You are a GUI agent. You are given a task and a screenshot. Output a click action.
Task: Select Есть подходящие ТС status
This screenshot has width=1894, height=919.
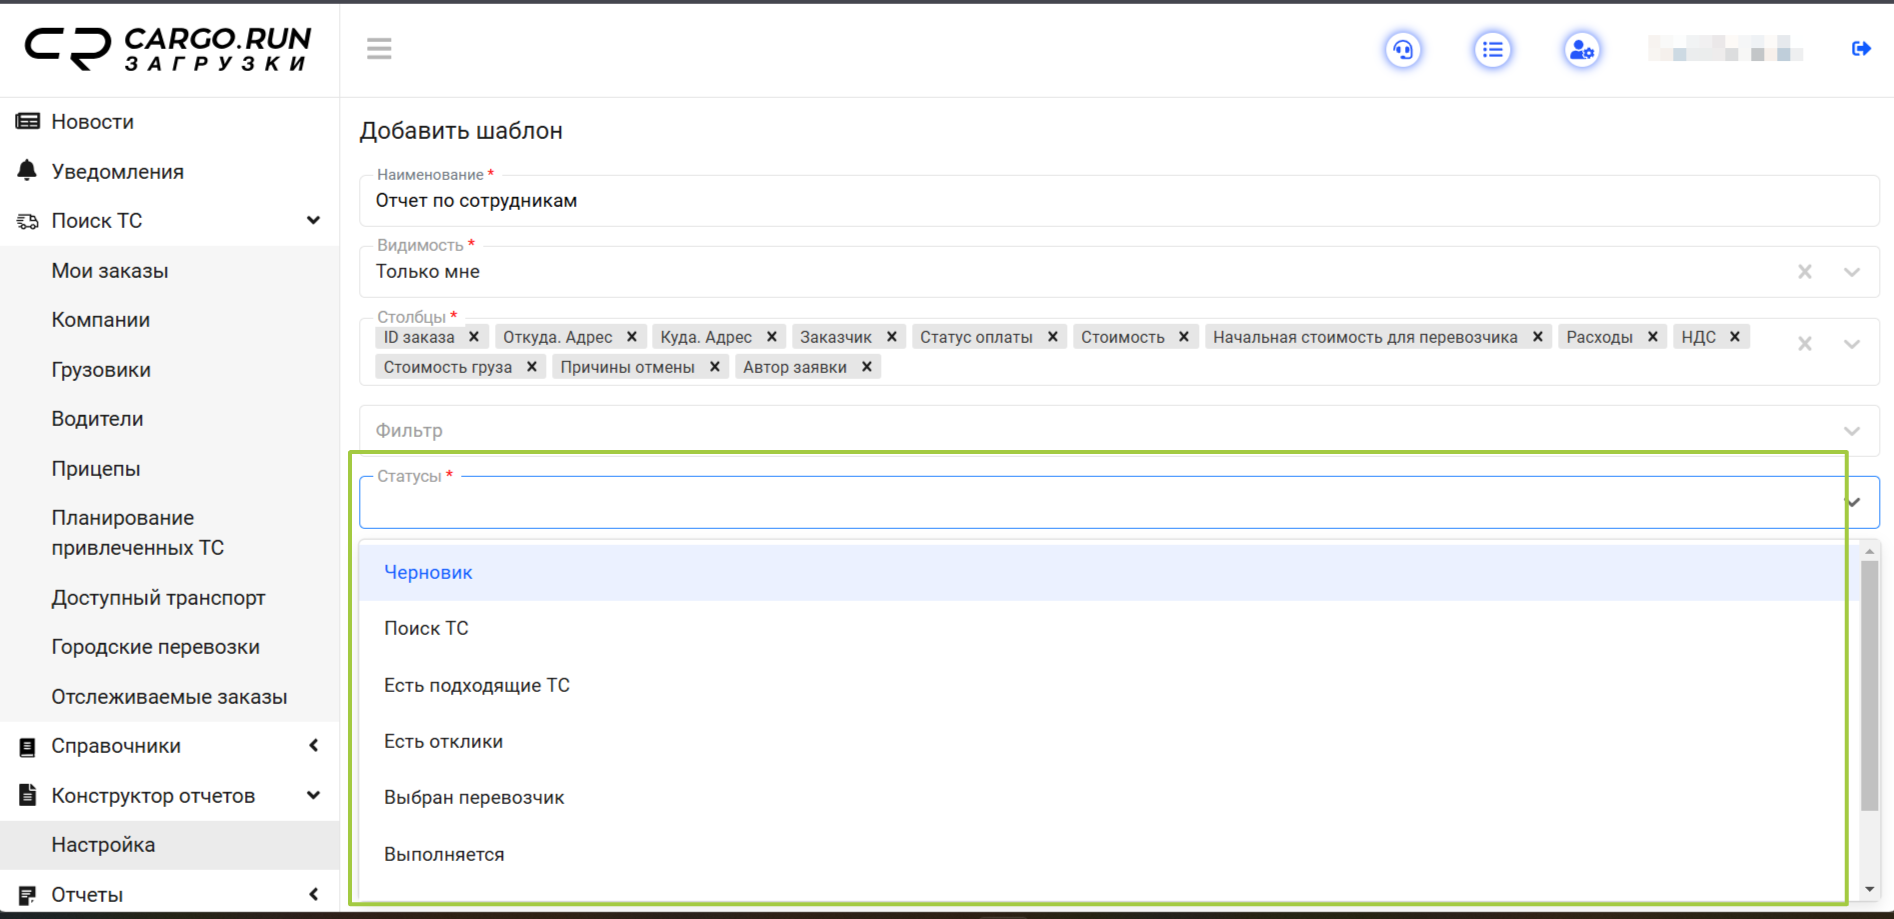pos(1108,685)
